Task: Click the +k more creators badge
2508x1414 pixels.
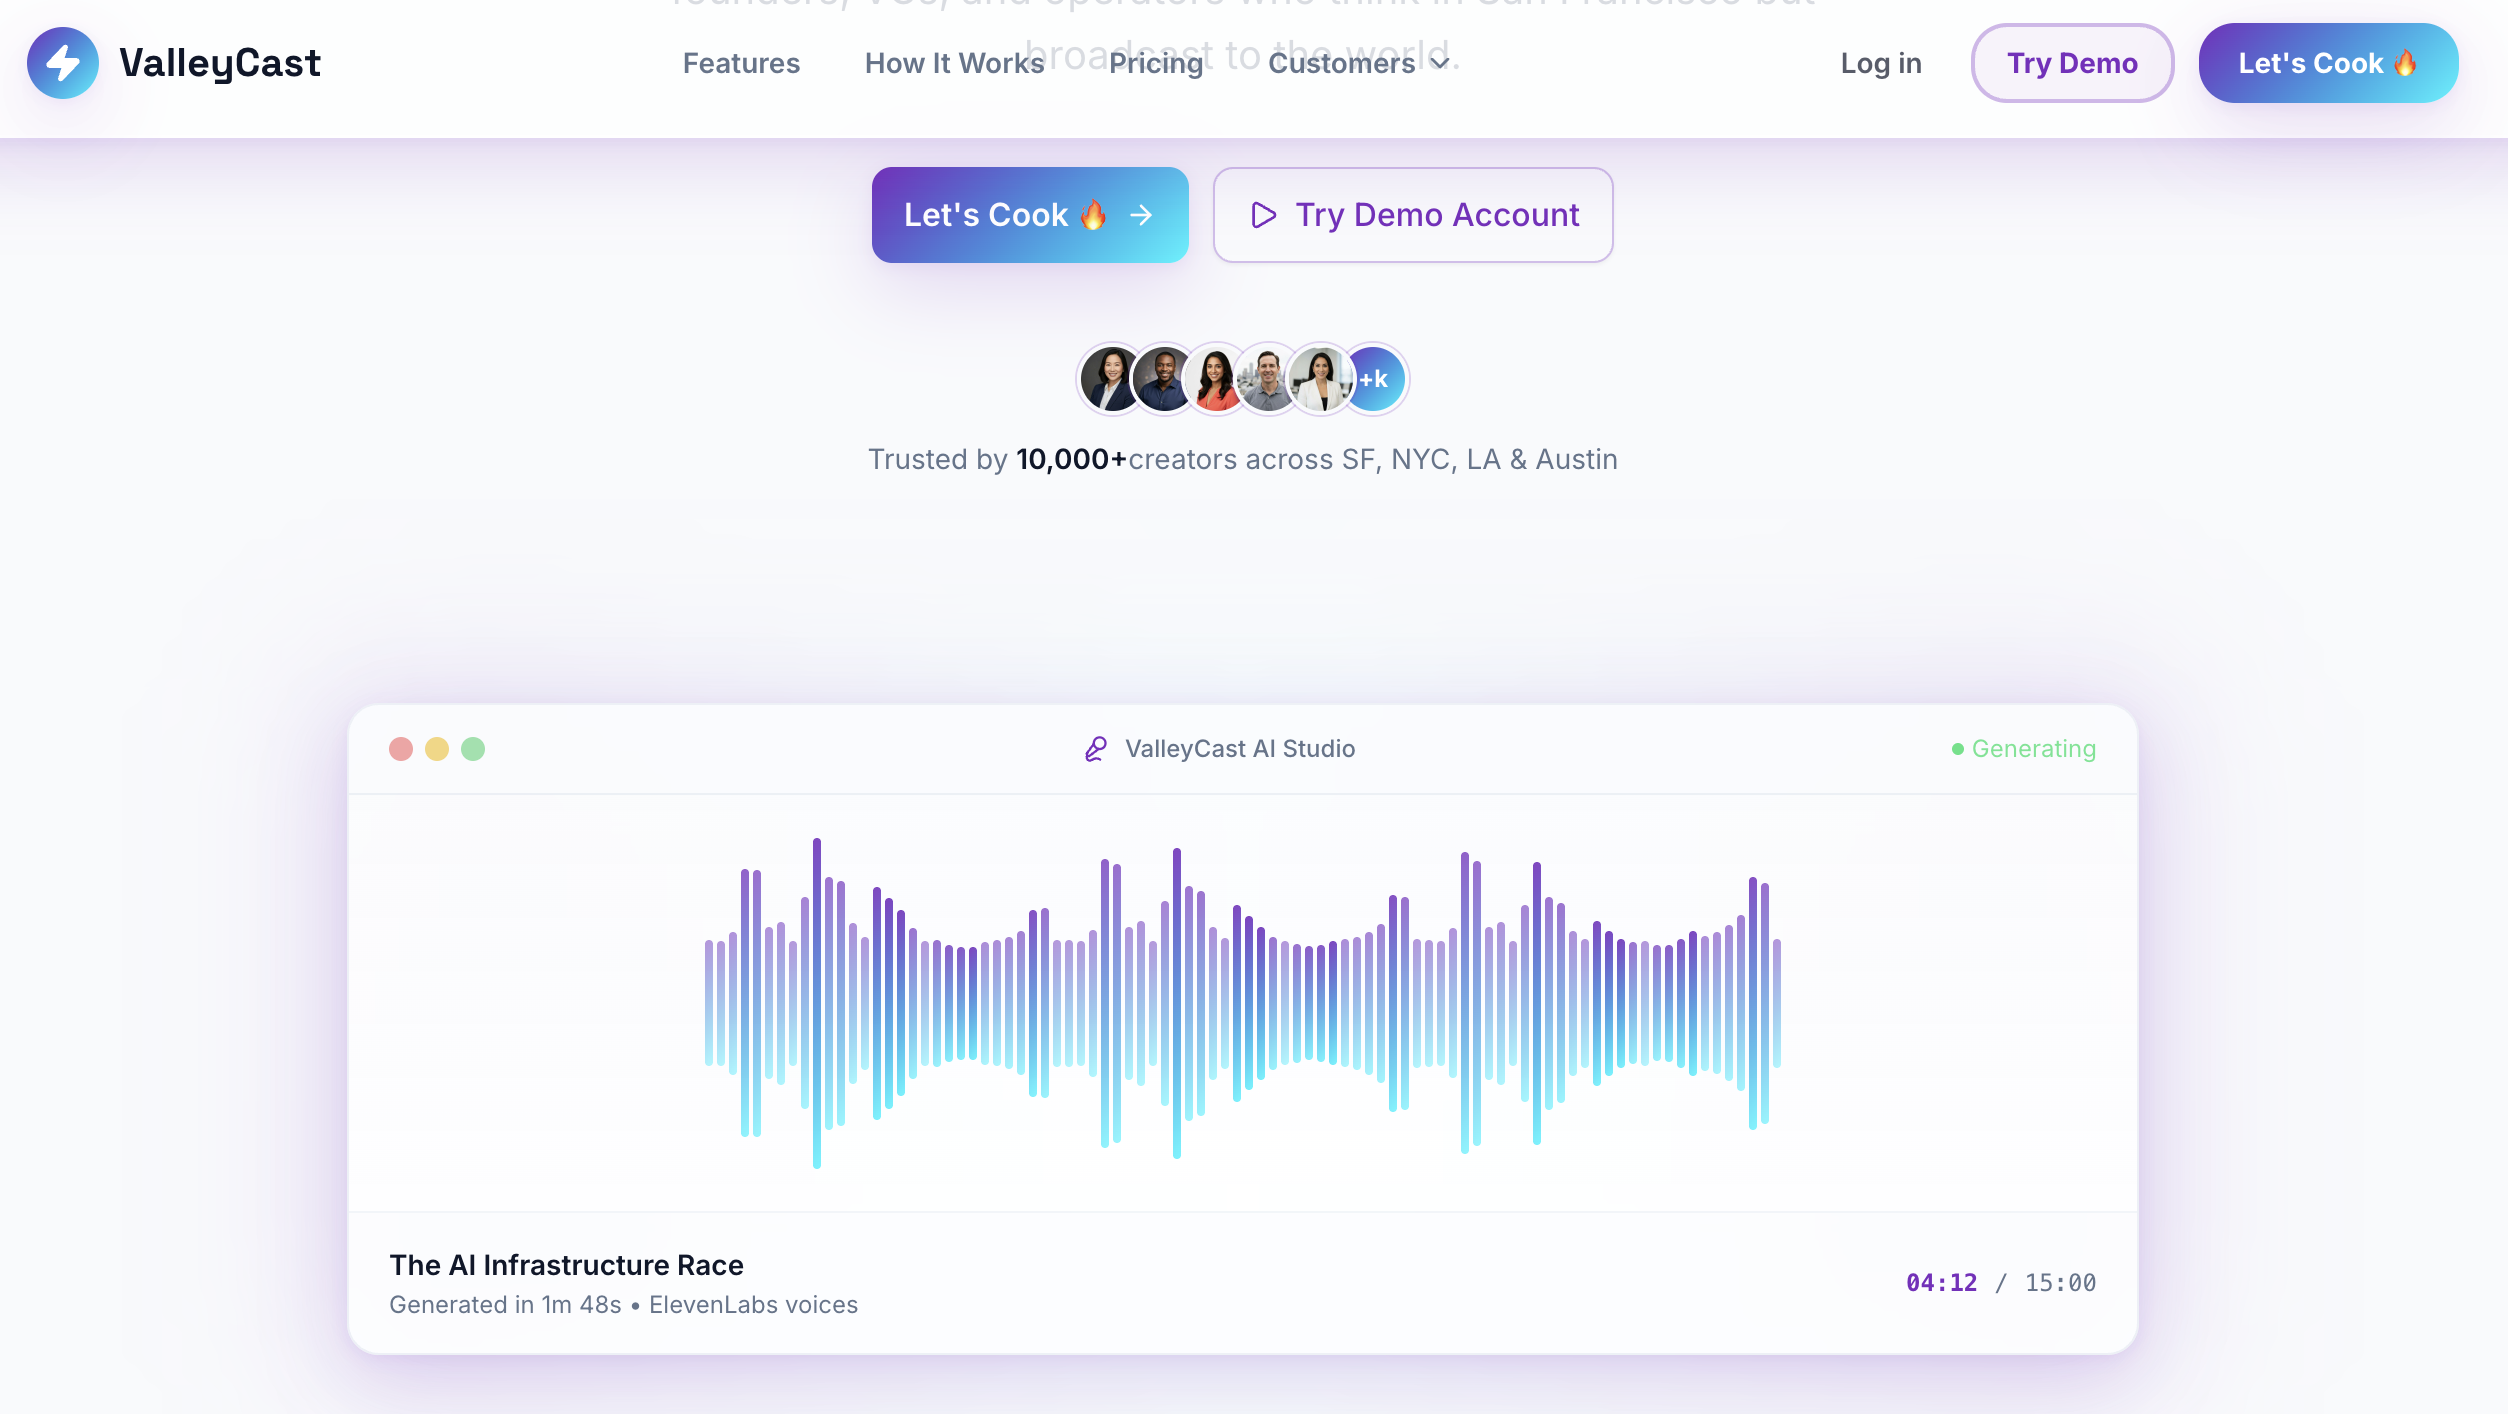Action: 1375,379
